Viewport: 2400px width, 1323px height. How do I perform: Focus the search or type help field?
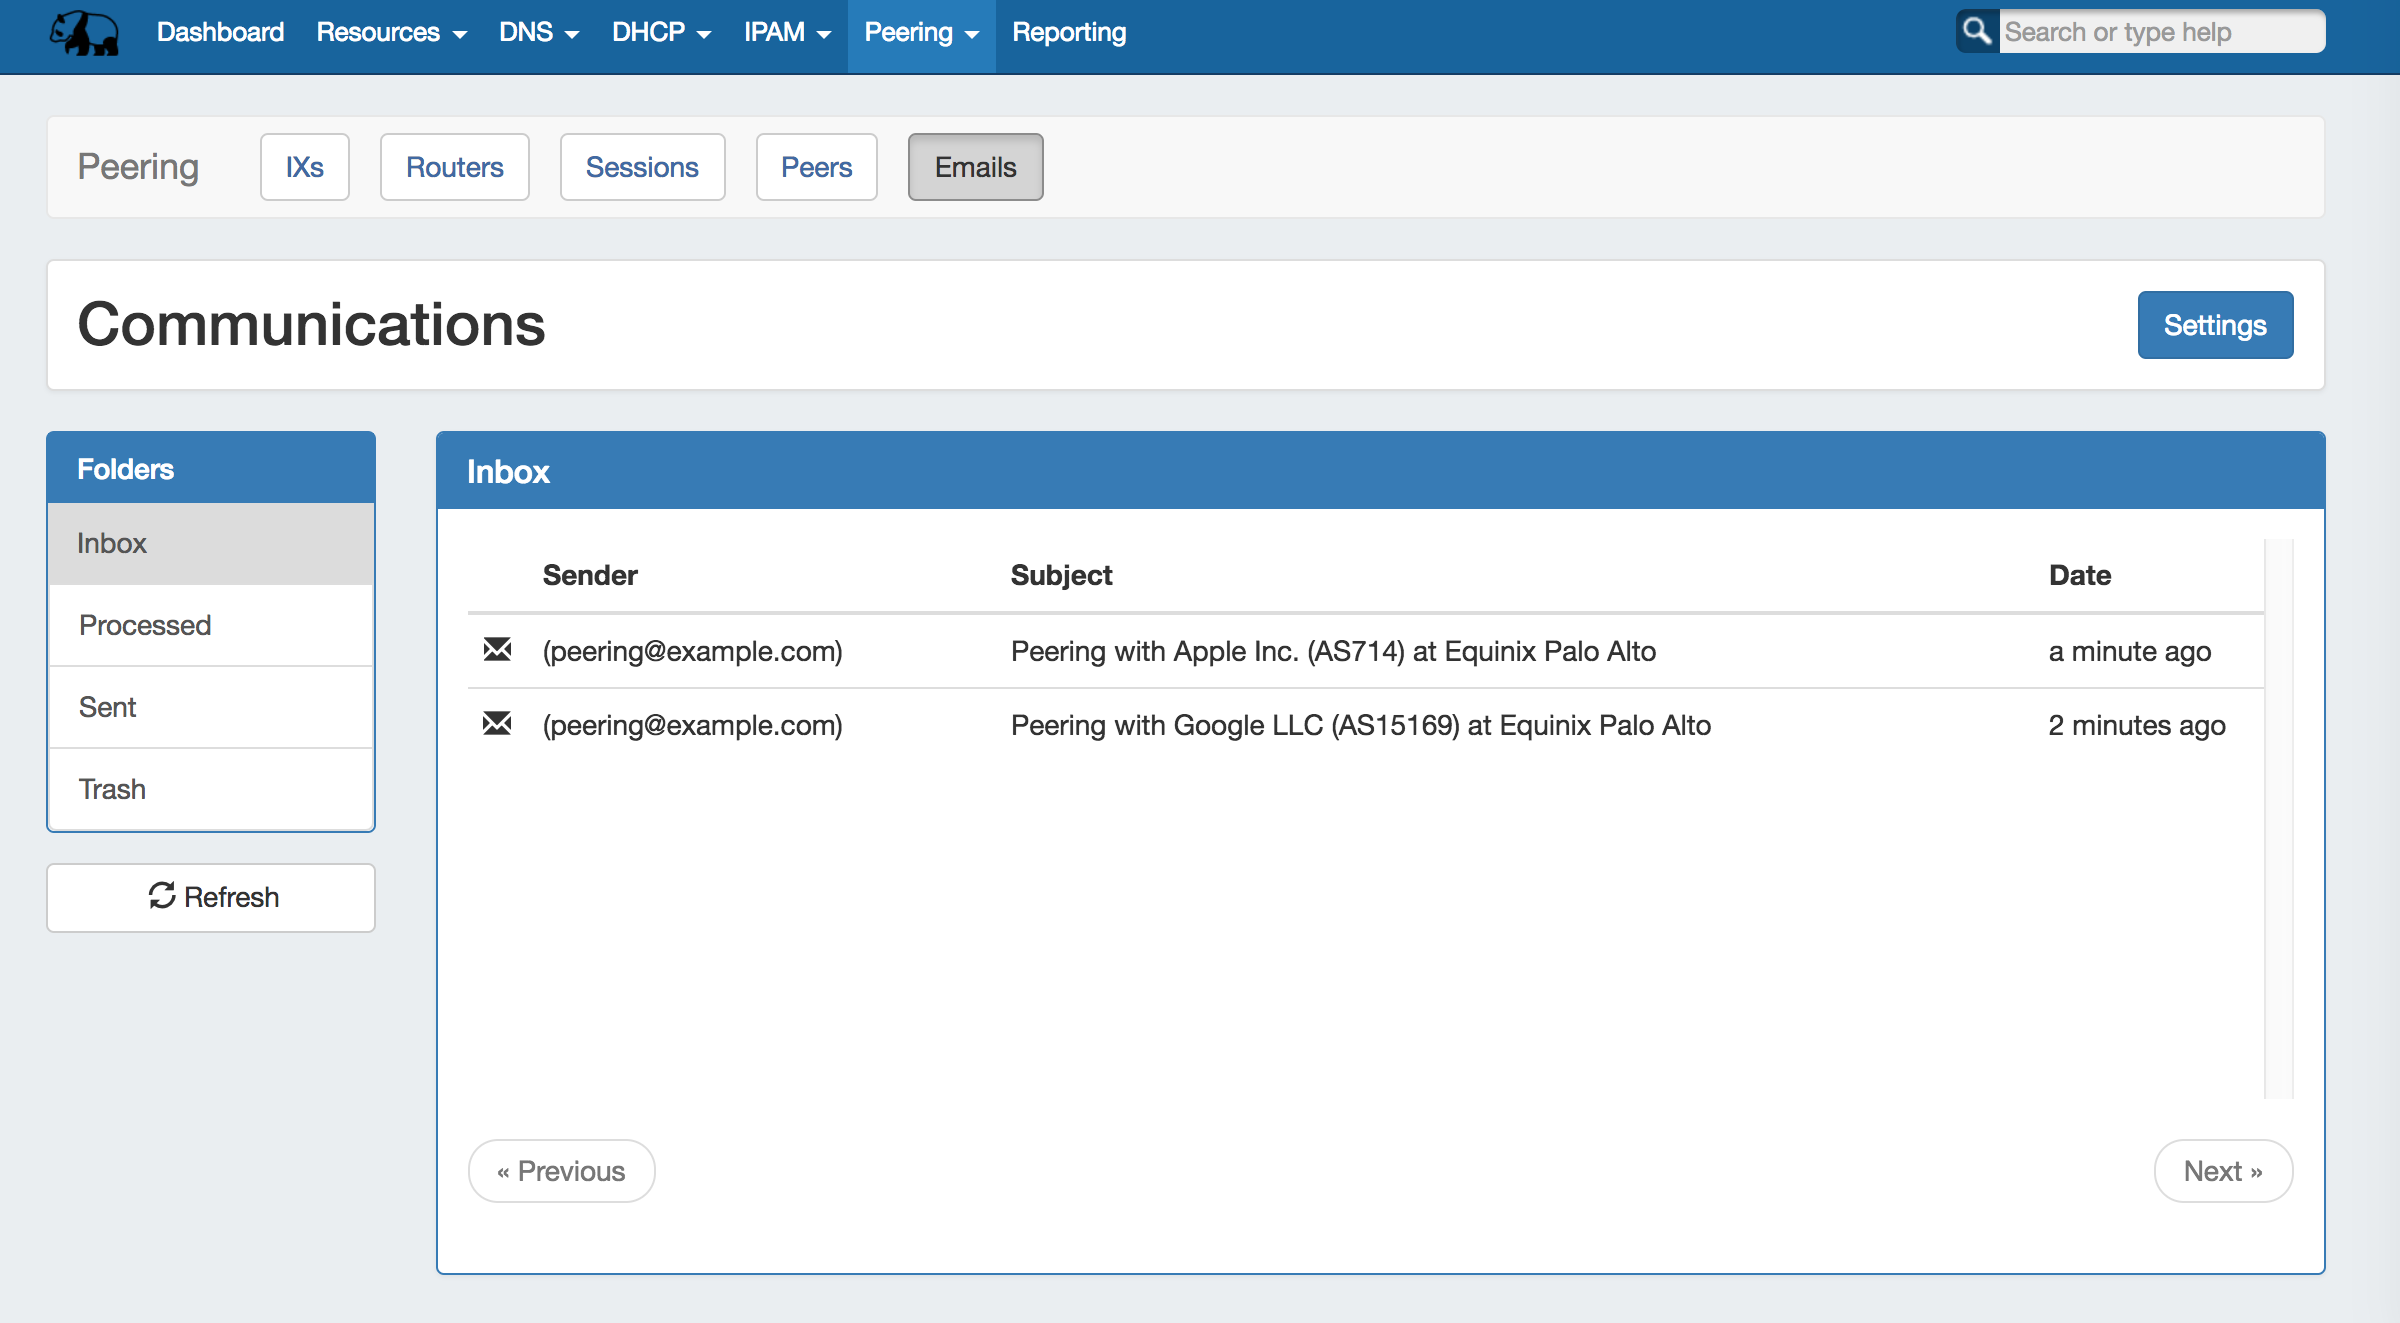tap(2160, 32)
